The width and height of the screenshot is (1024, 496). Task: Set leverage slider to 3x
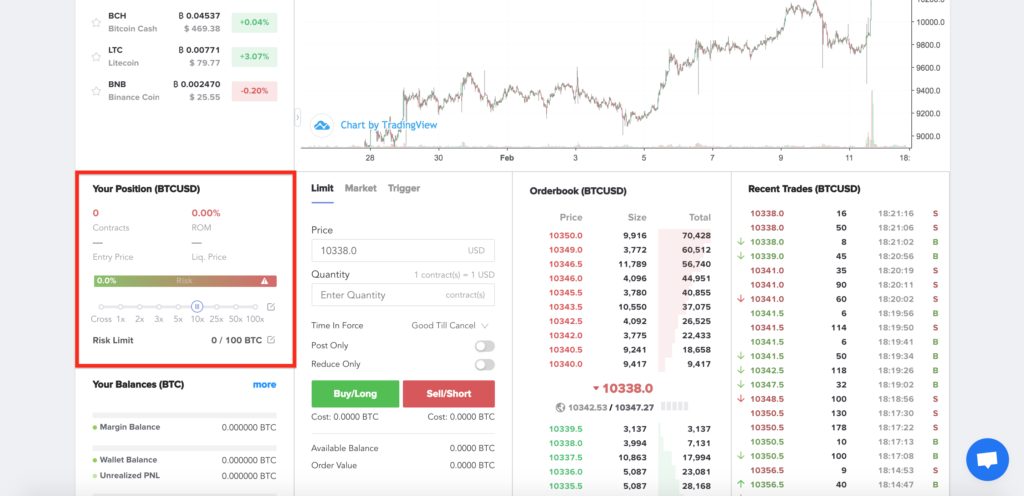tap(159, 307)
